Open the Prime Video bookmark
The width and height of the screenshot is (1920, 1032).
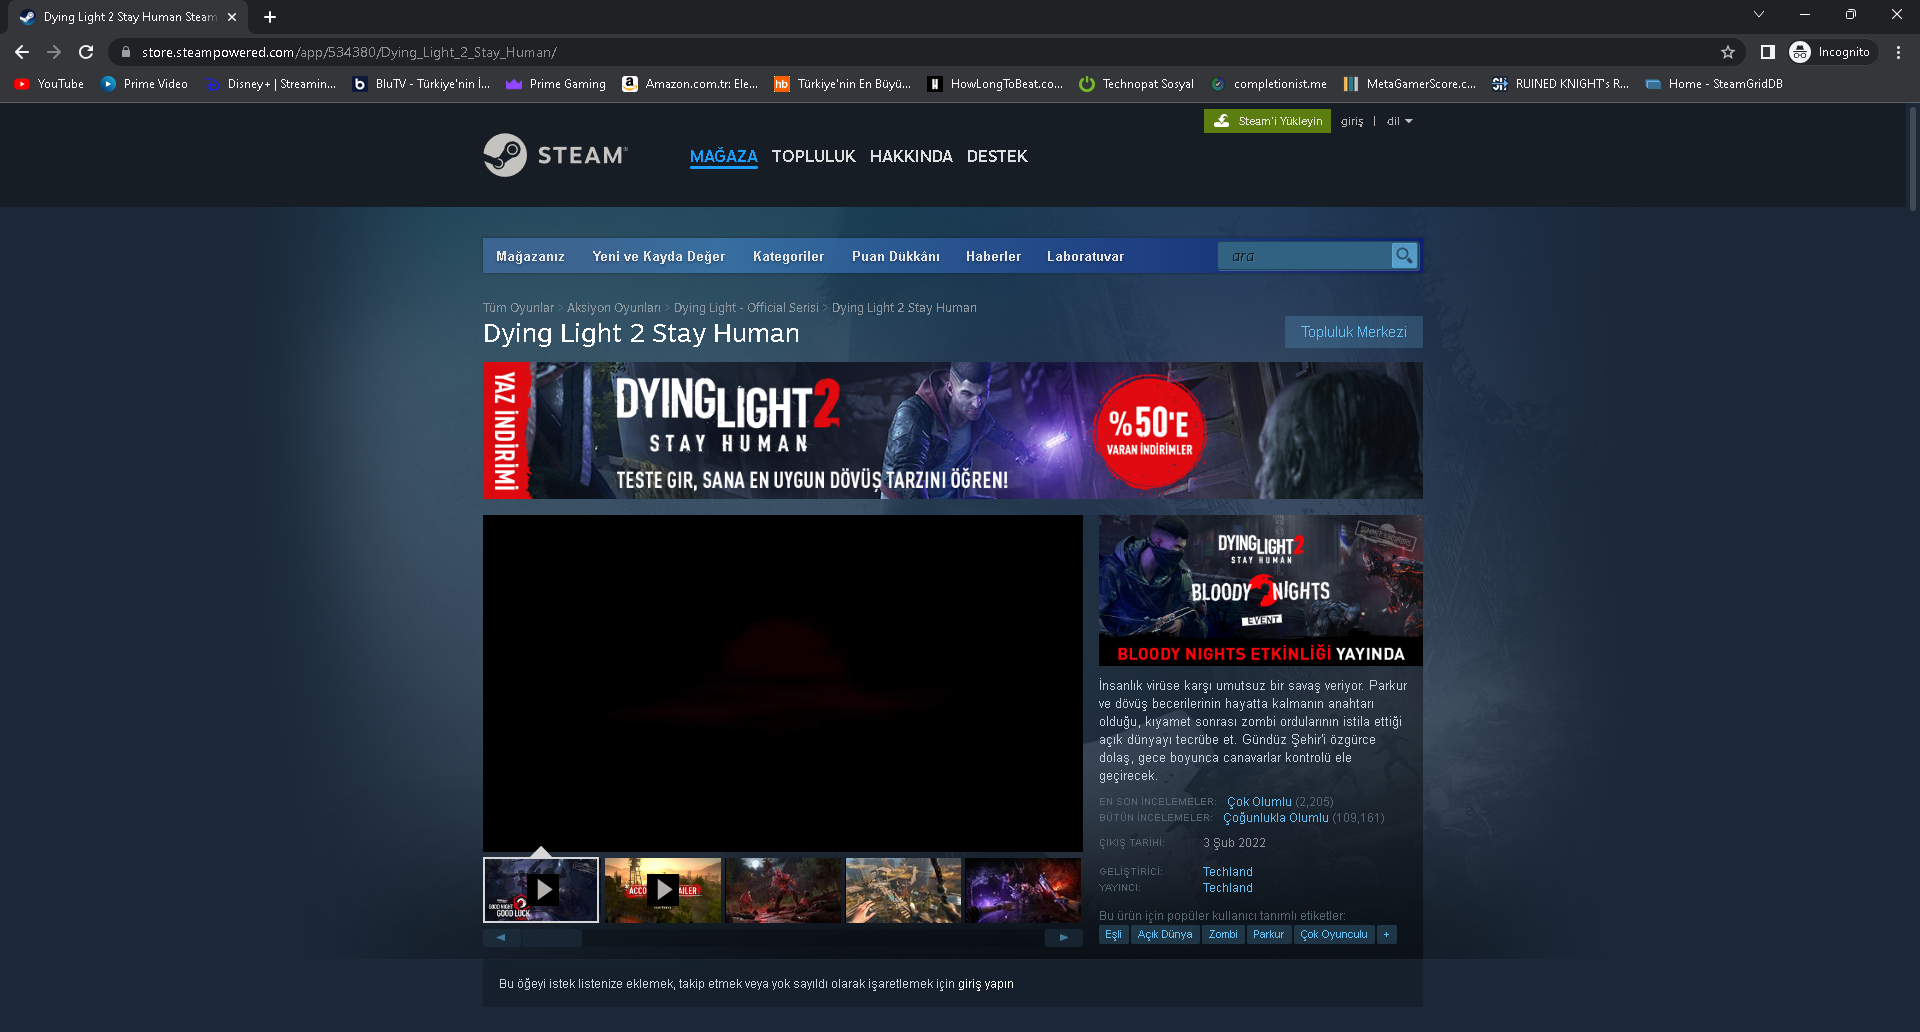(x=145, y=84)
